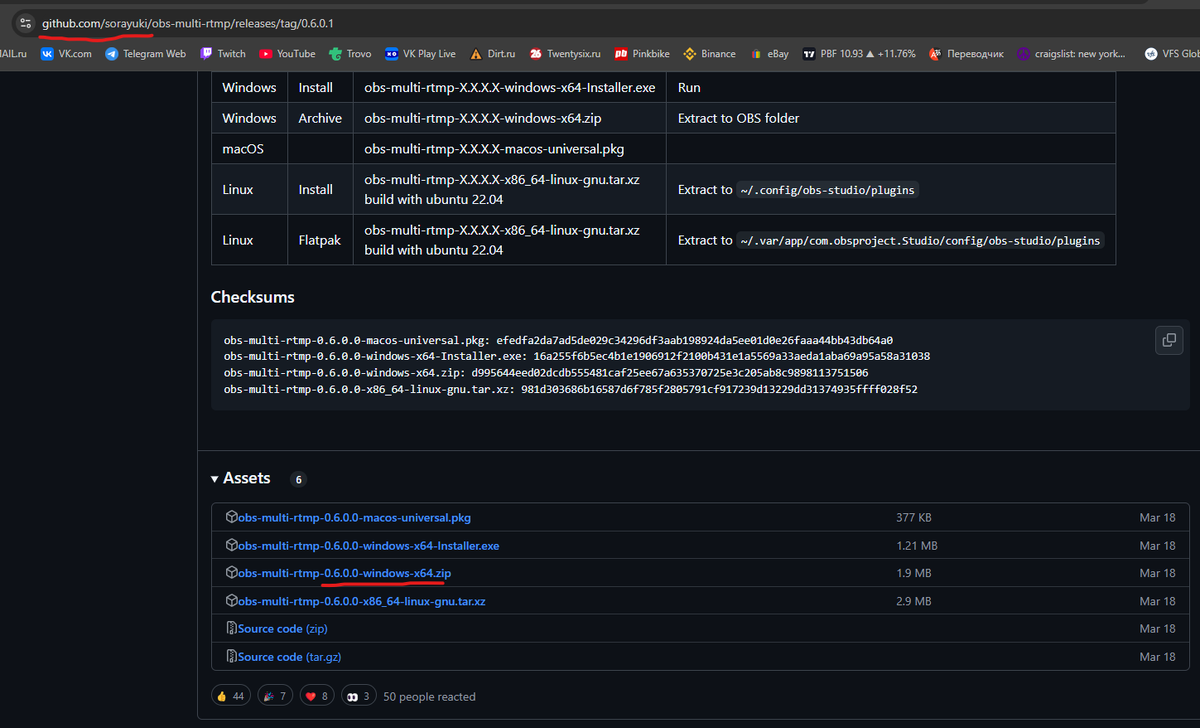This screenshot has width=1200, height=728.
Task: React with thumbs up (44)
Action: [x=229, y=696]
